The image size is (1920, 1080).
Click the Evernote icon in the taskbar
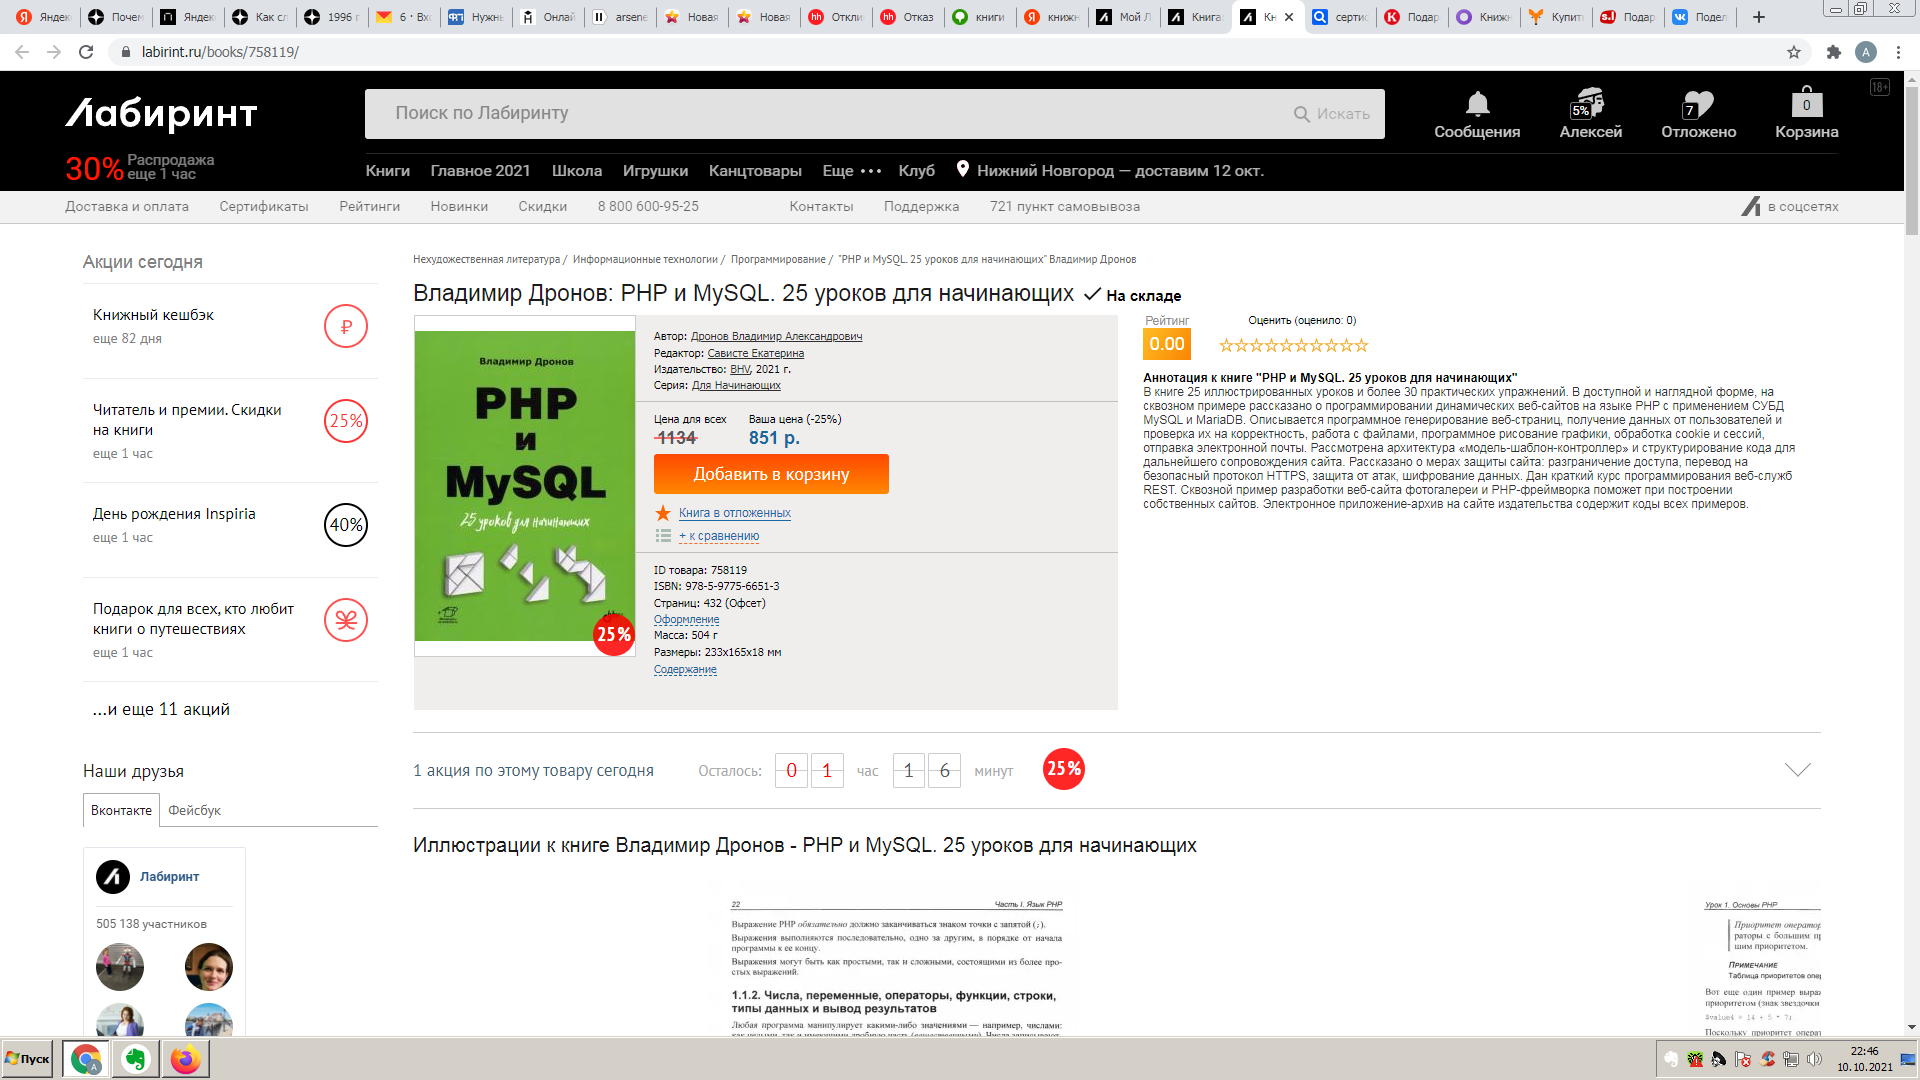pos(135,1059)
